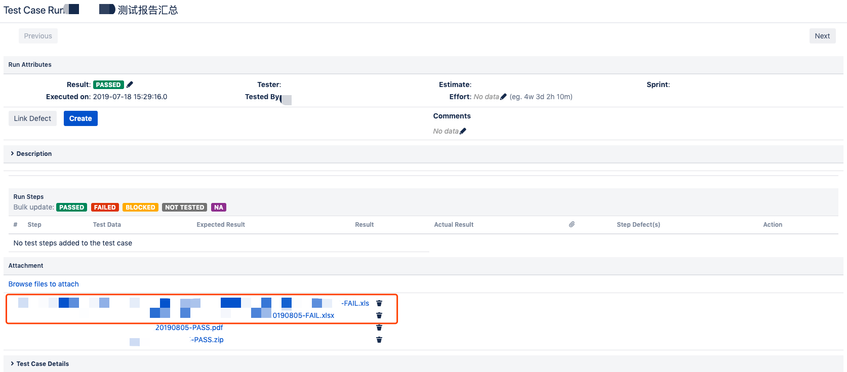
Task: Click the Run Attributes section header
Action: (30, 64)
